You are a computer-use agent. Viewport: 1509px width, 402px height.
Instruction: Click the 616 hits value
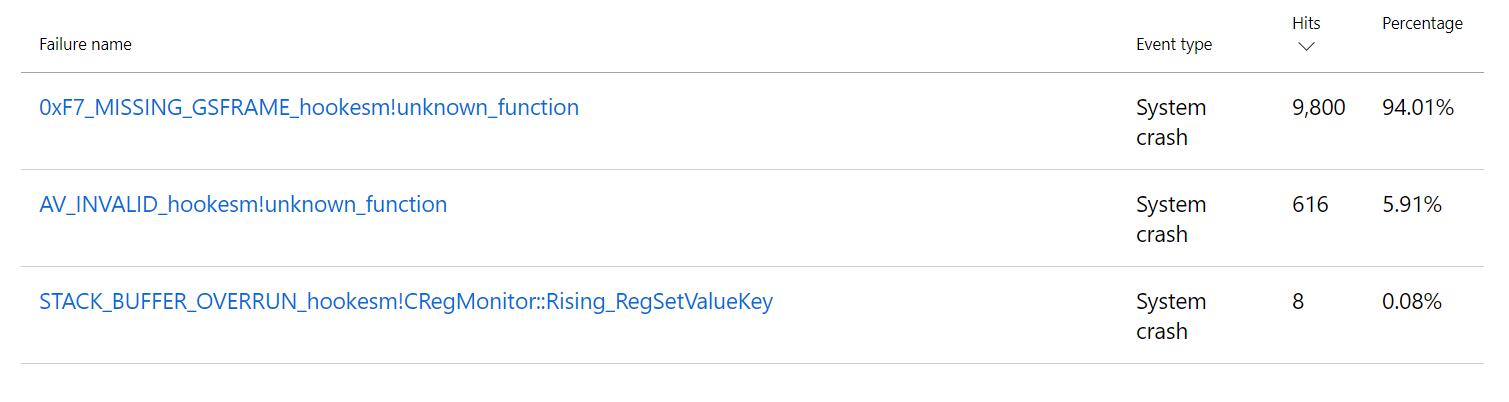1310,204
